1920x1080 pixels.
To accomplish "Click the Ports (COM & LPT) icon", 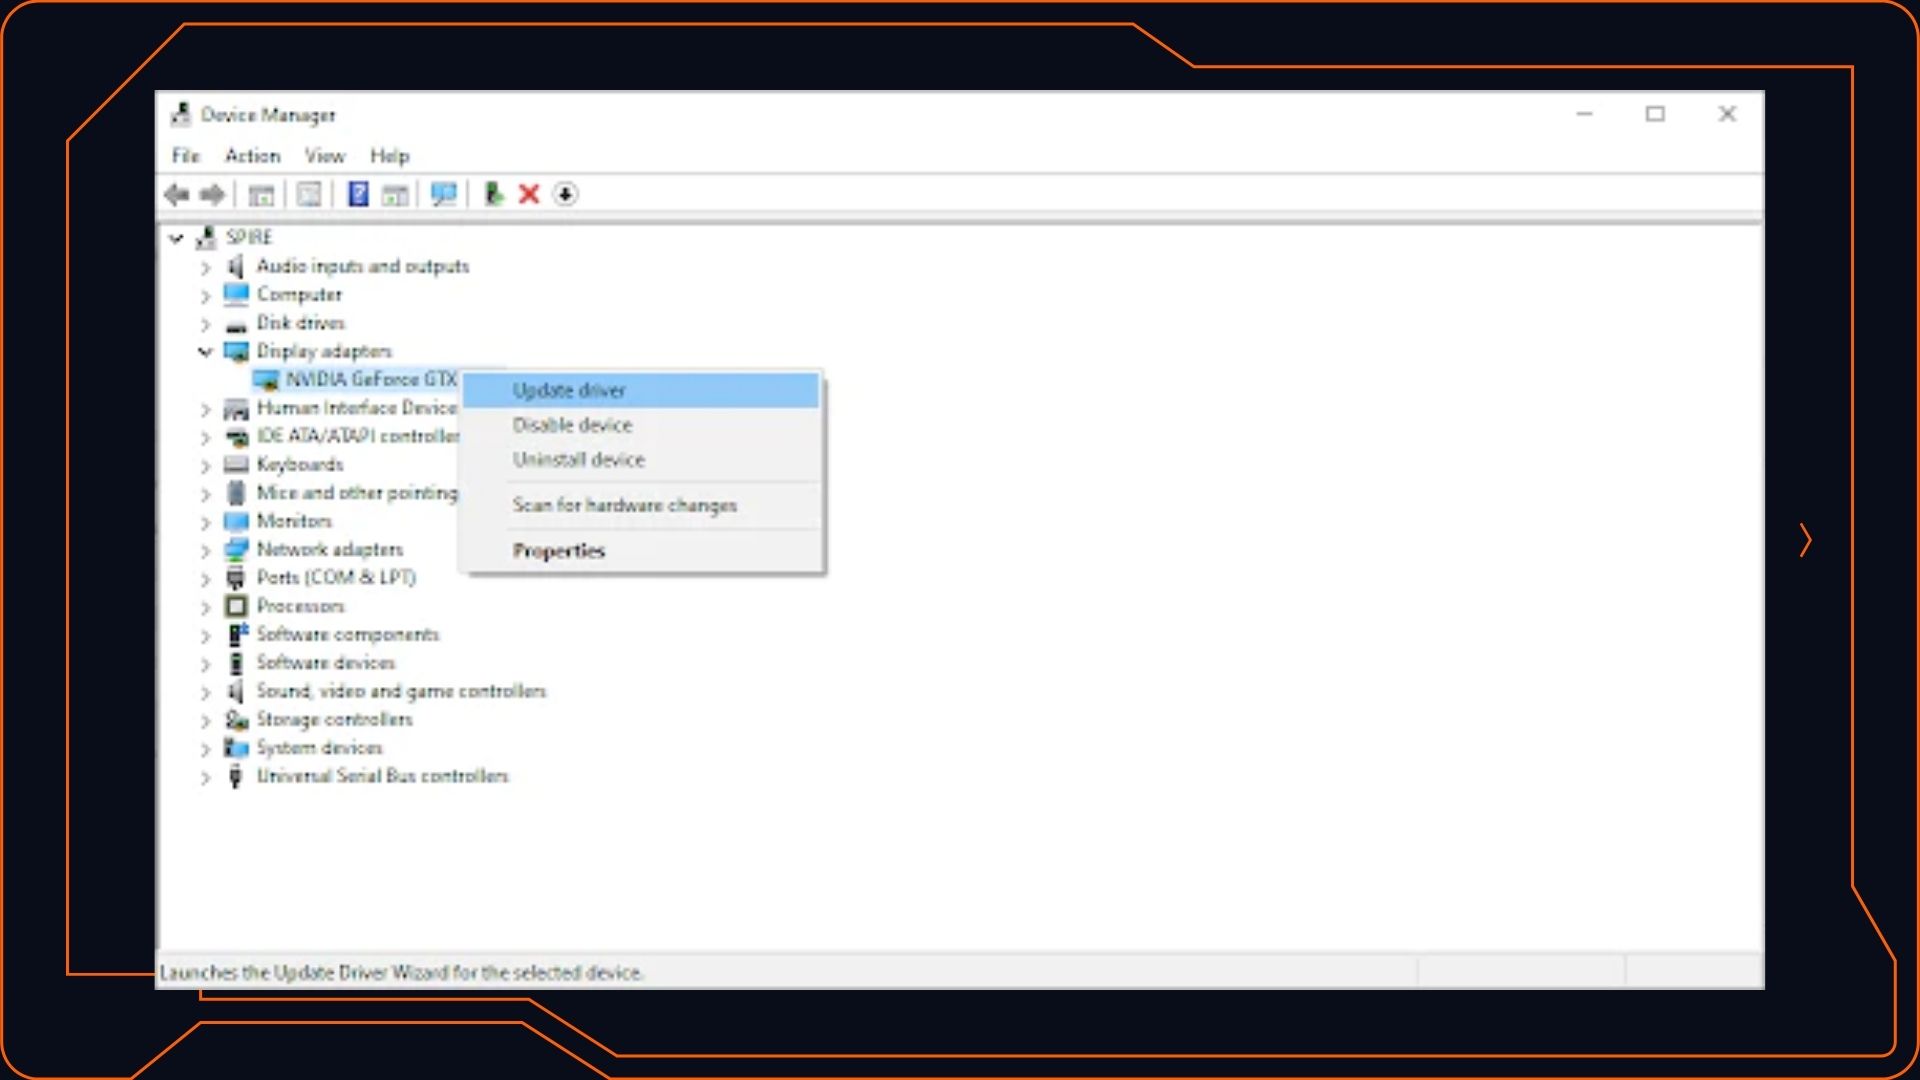I will [x=236, y=578].
